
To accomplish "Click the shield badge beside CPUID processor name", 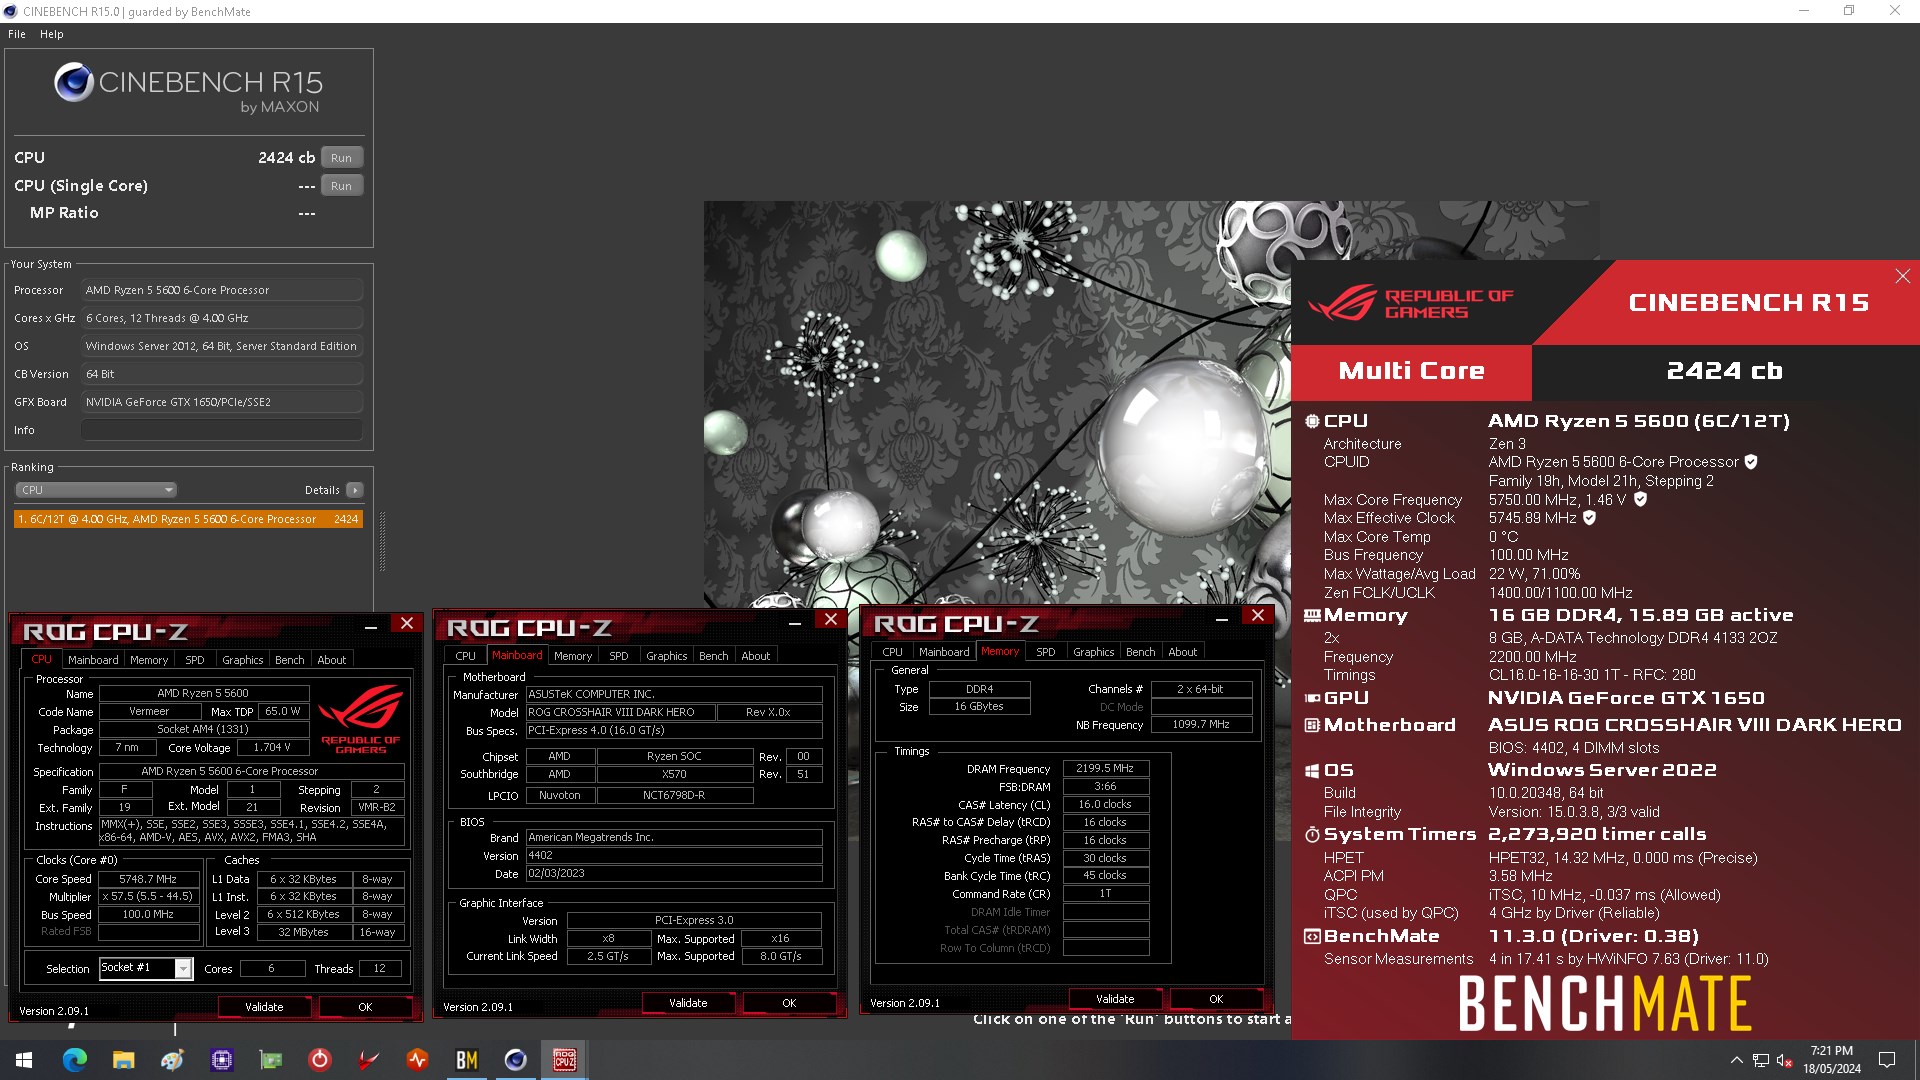I will pyautogui.click(x=1751, y=462).
